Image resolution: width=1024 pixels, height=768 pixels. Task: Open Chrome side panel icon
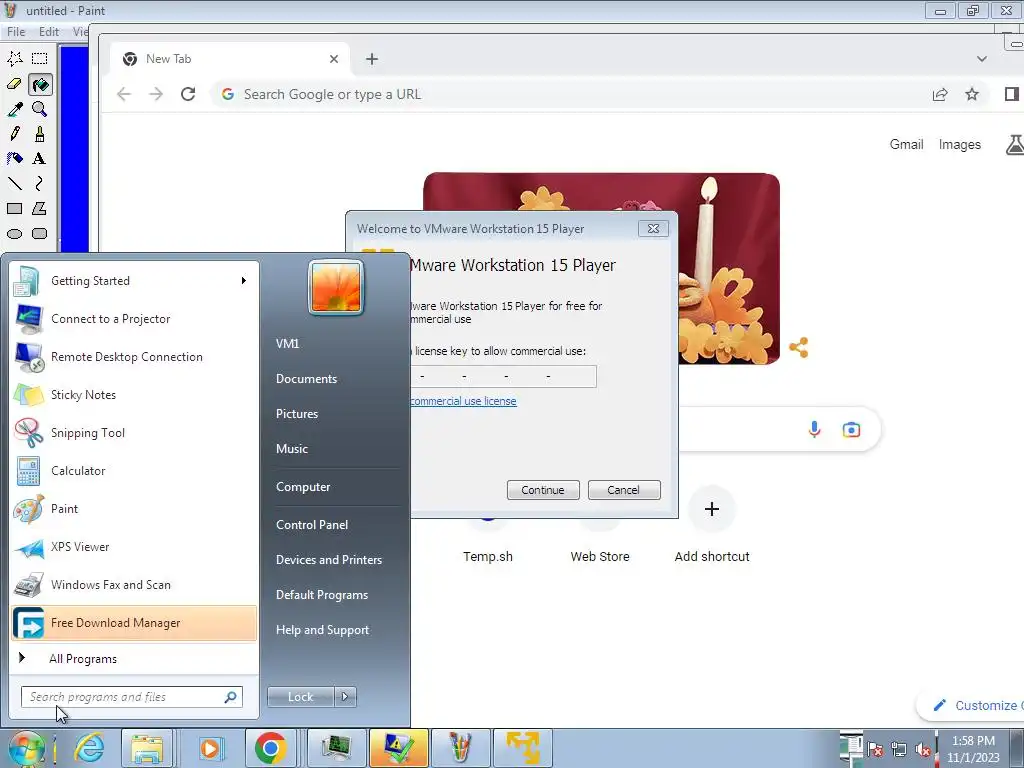tap(1012, 94)
